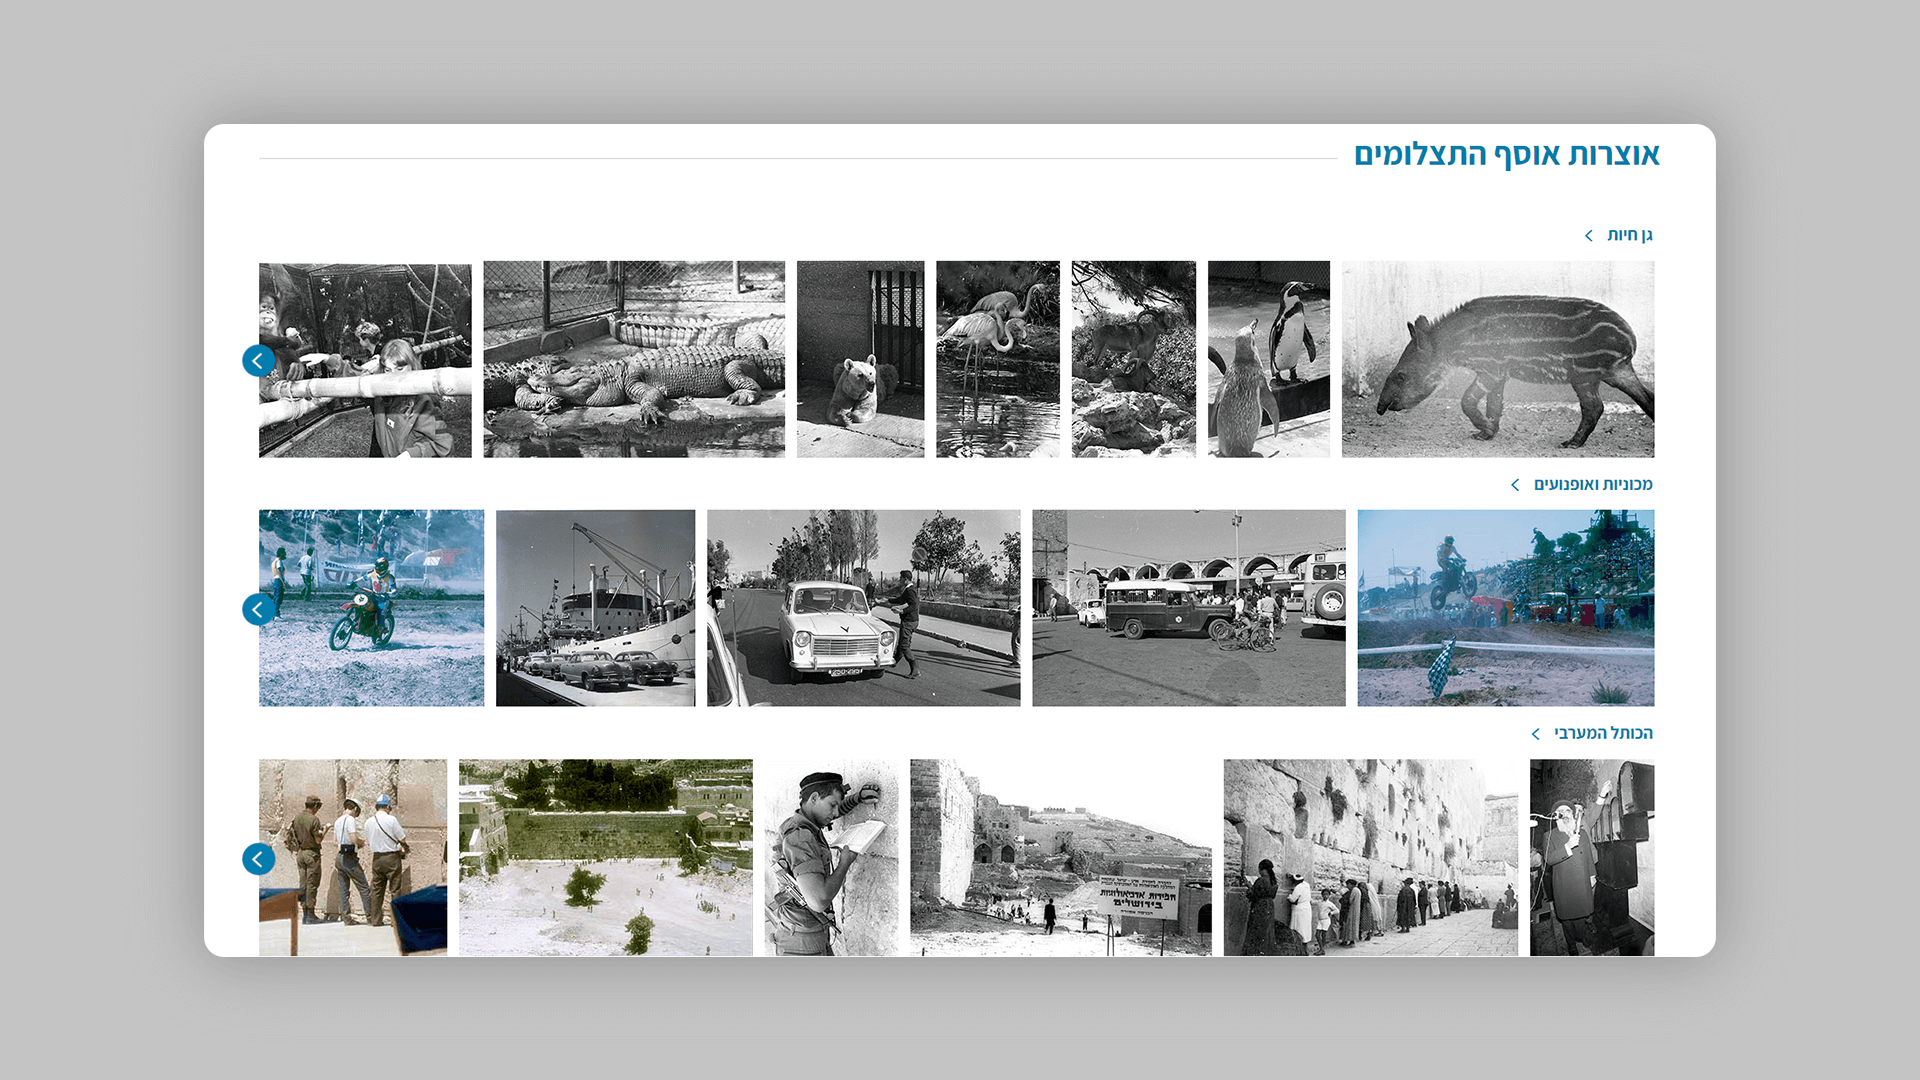Screen dimensions: 1920x1080
Task: Expand chevron next to גן חיות heading
Action: 1589,235
